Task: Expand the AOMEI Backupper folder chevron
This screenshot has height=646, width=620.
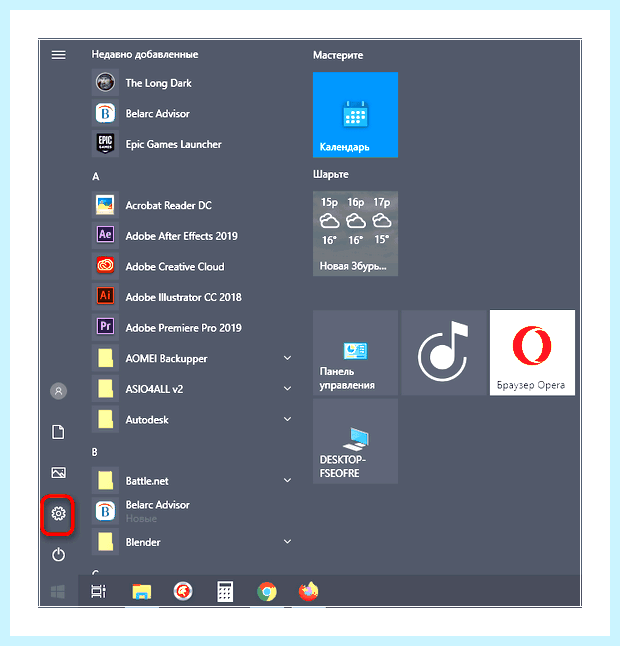Action: (x=288, y=358)
